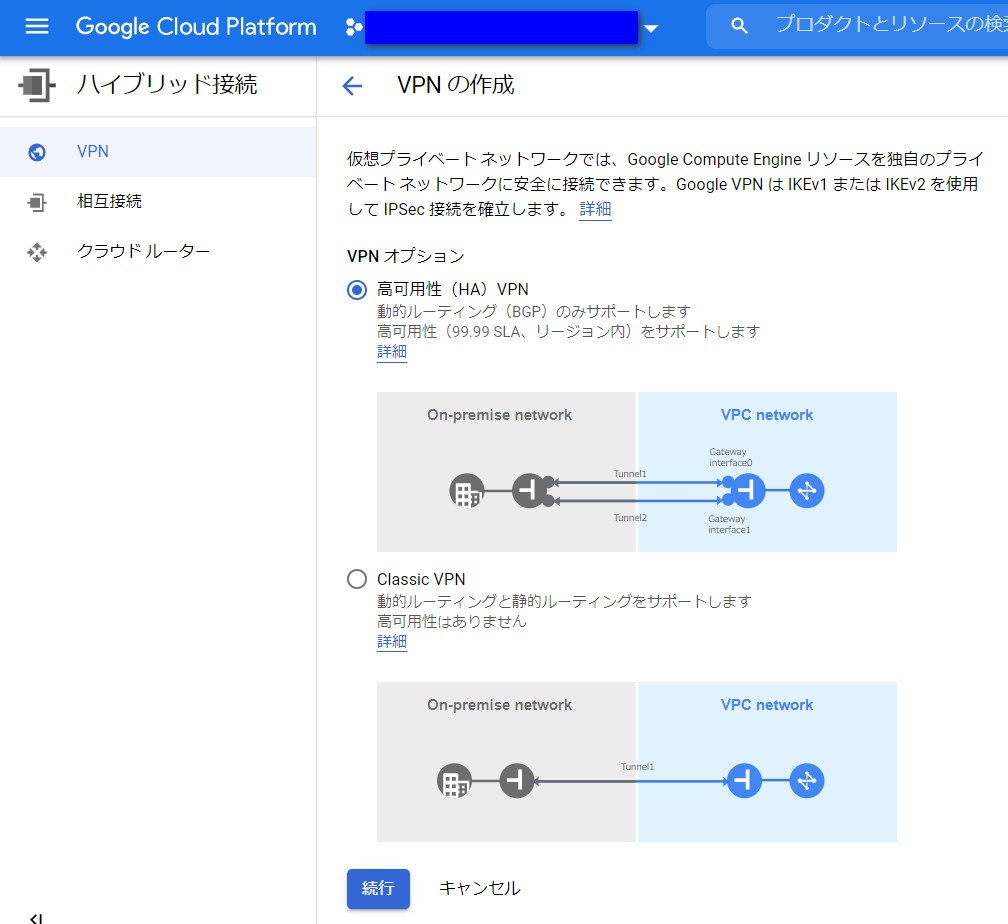Open the 詳細 link under HA VPN
The height and width of the screenshot is (924, 1008).
(392, 352)
